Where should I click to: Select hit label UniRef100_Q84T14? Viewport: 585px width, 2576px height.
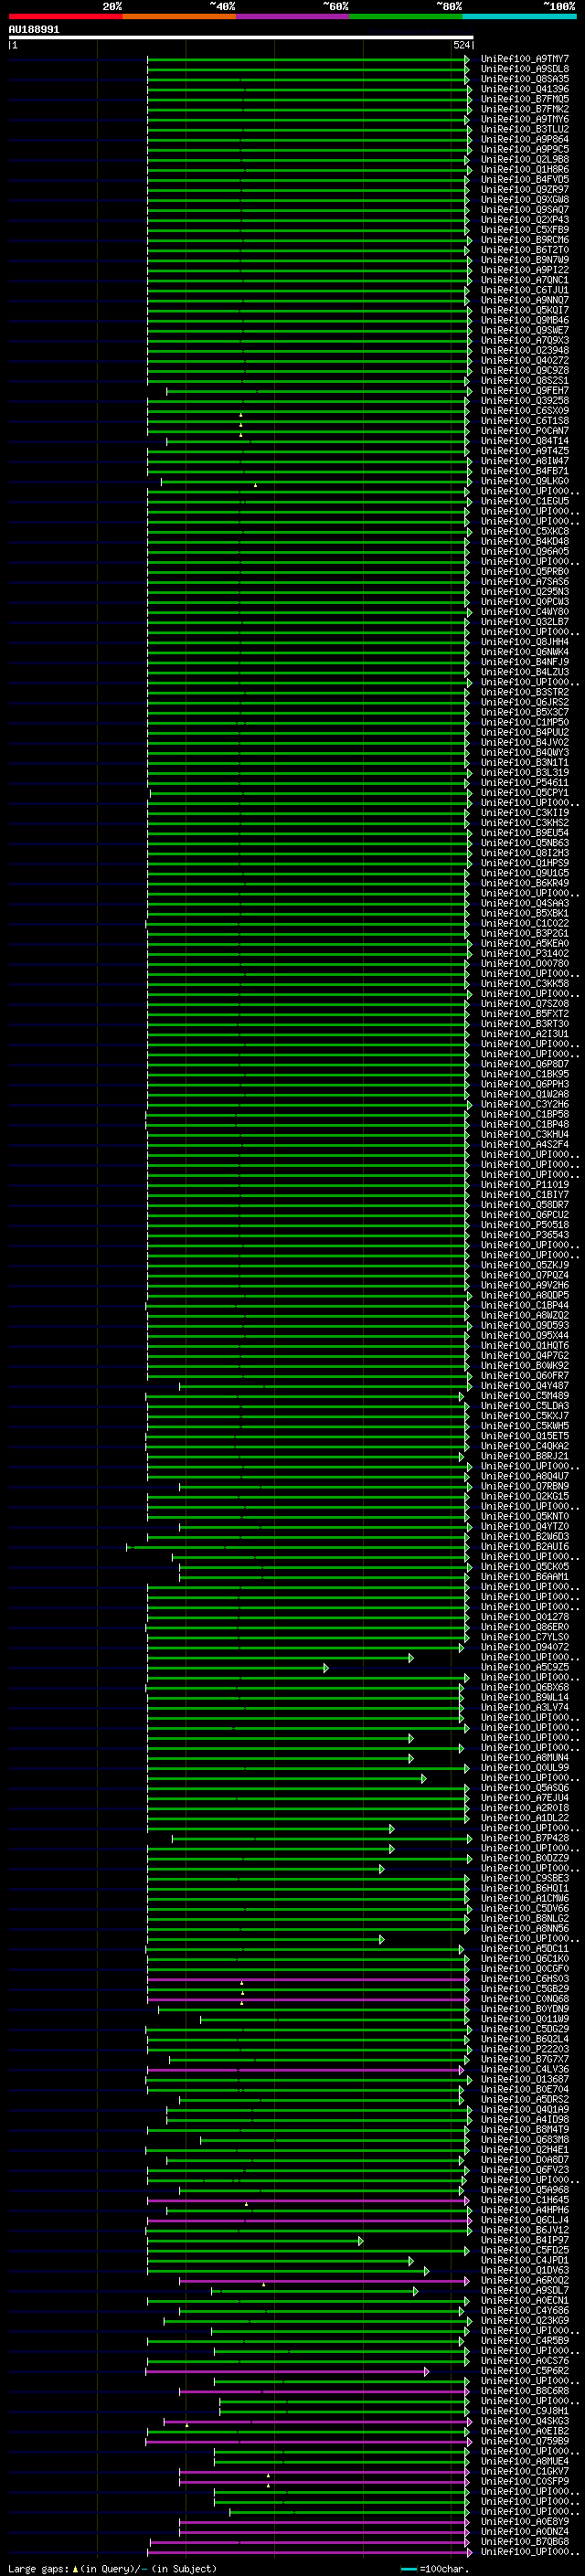tap(524, 441)
